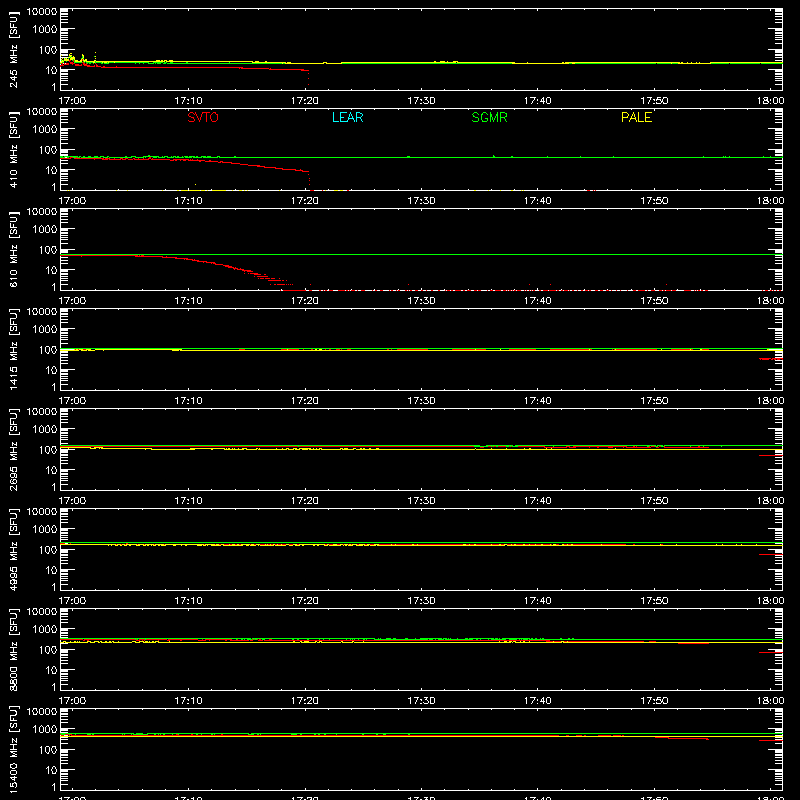
Task: Select the 2695 MHz [SFU] axis title
Action: [14, 449]
